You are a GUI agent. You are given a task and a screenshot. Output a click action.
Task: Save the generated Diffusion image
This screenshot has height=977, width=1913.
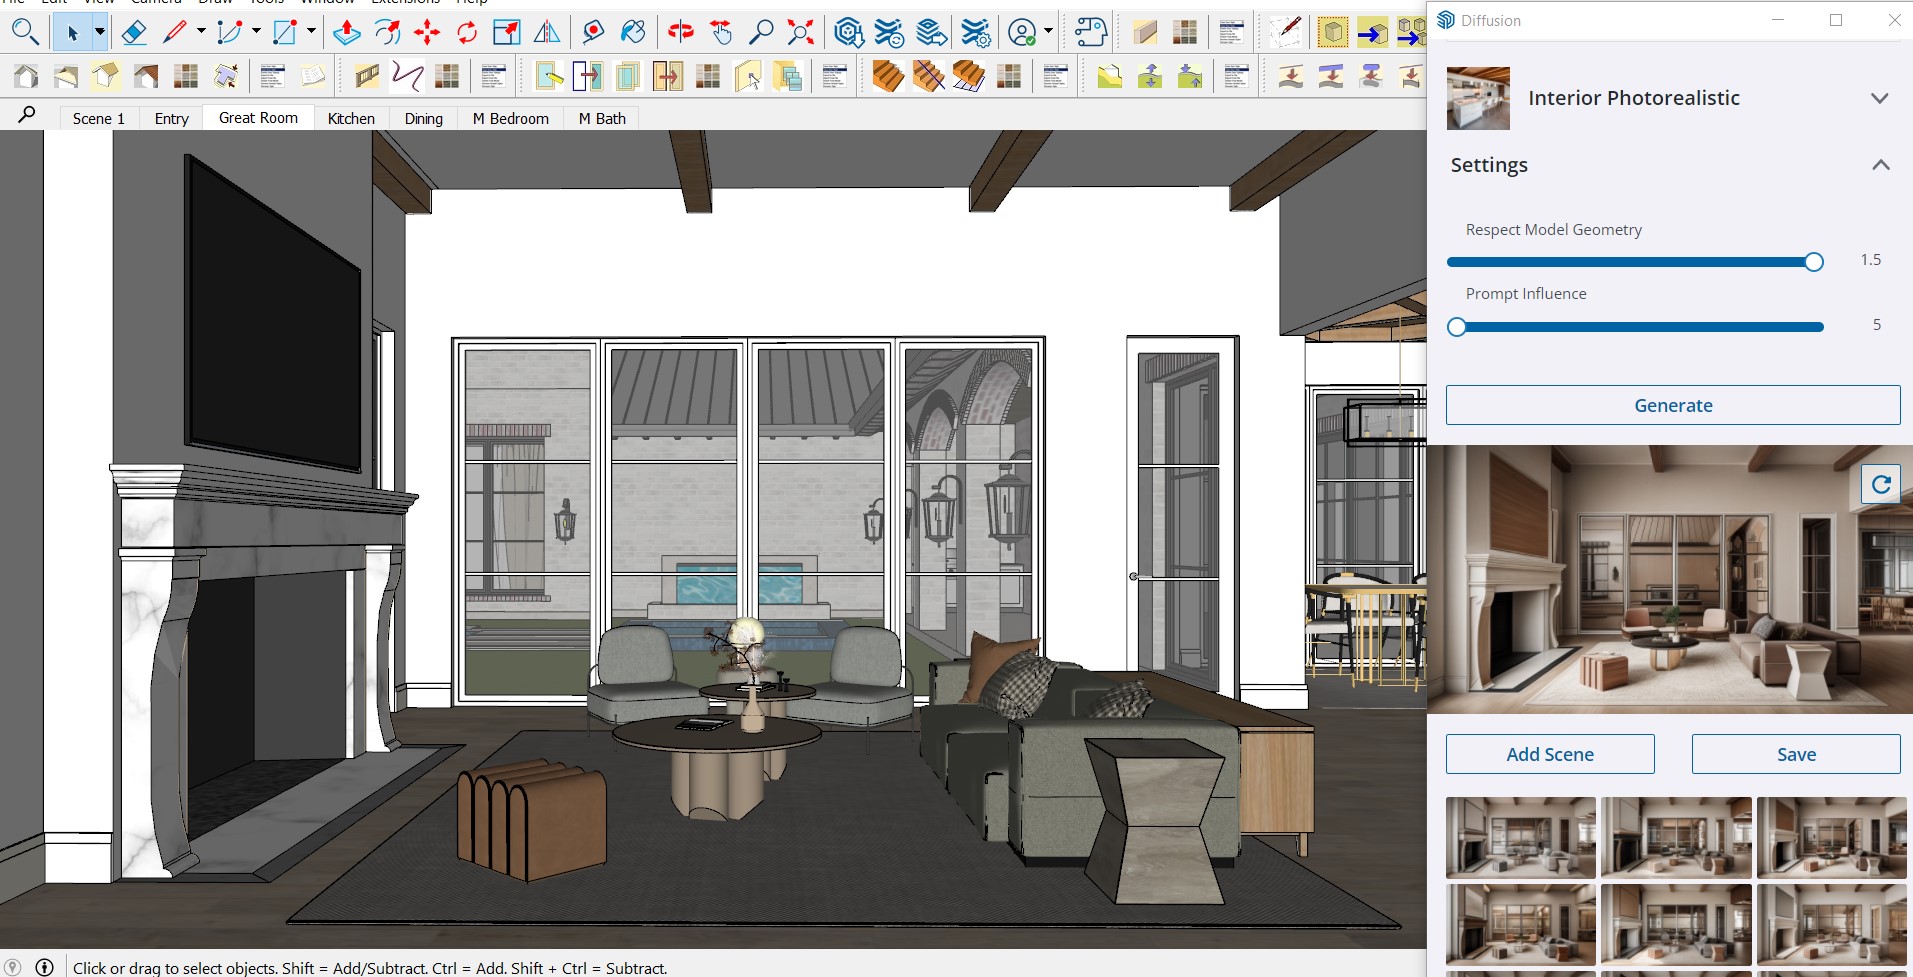(1796, 754)
